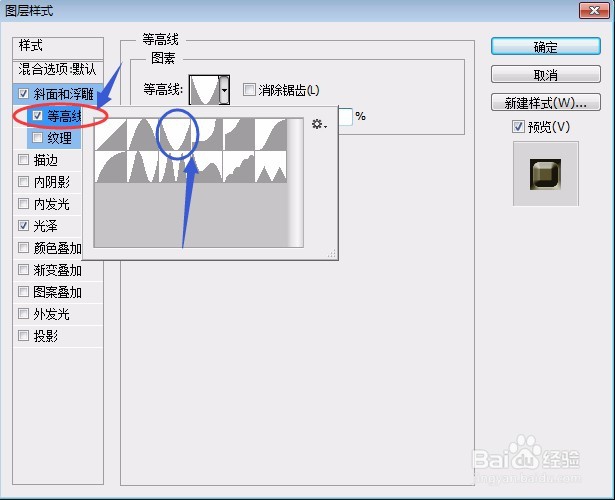The image size is (615, 500).
Task: Select the 投影 style entry
Action: tap(58, 336)
